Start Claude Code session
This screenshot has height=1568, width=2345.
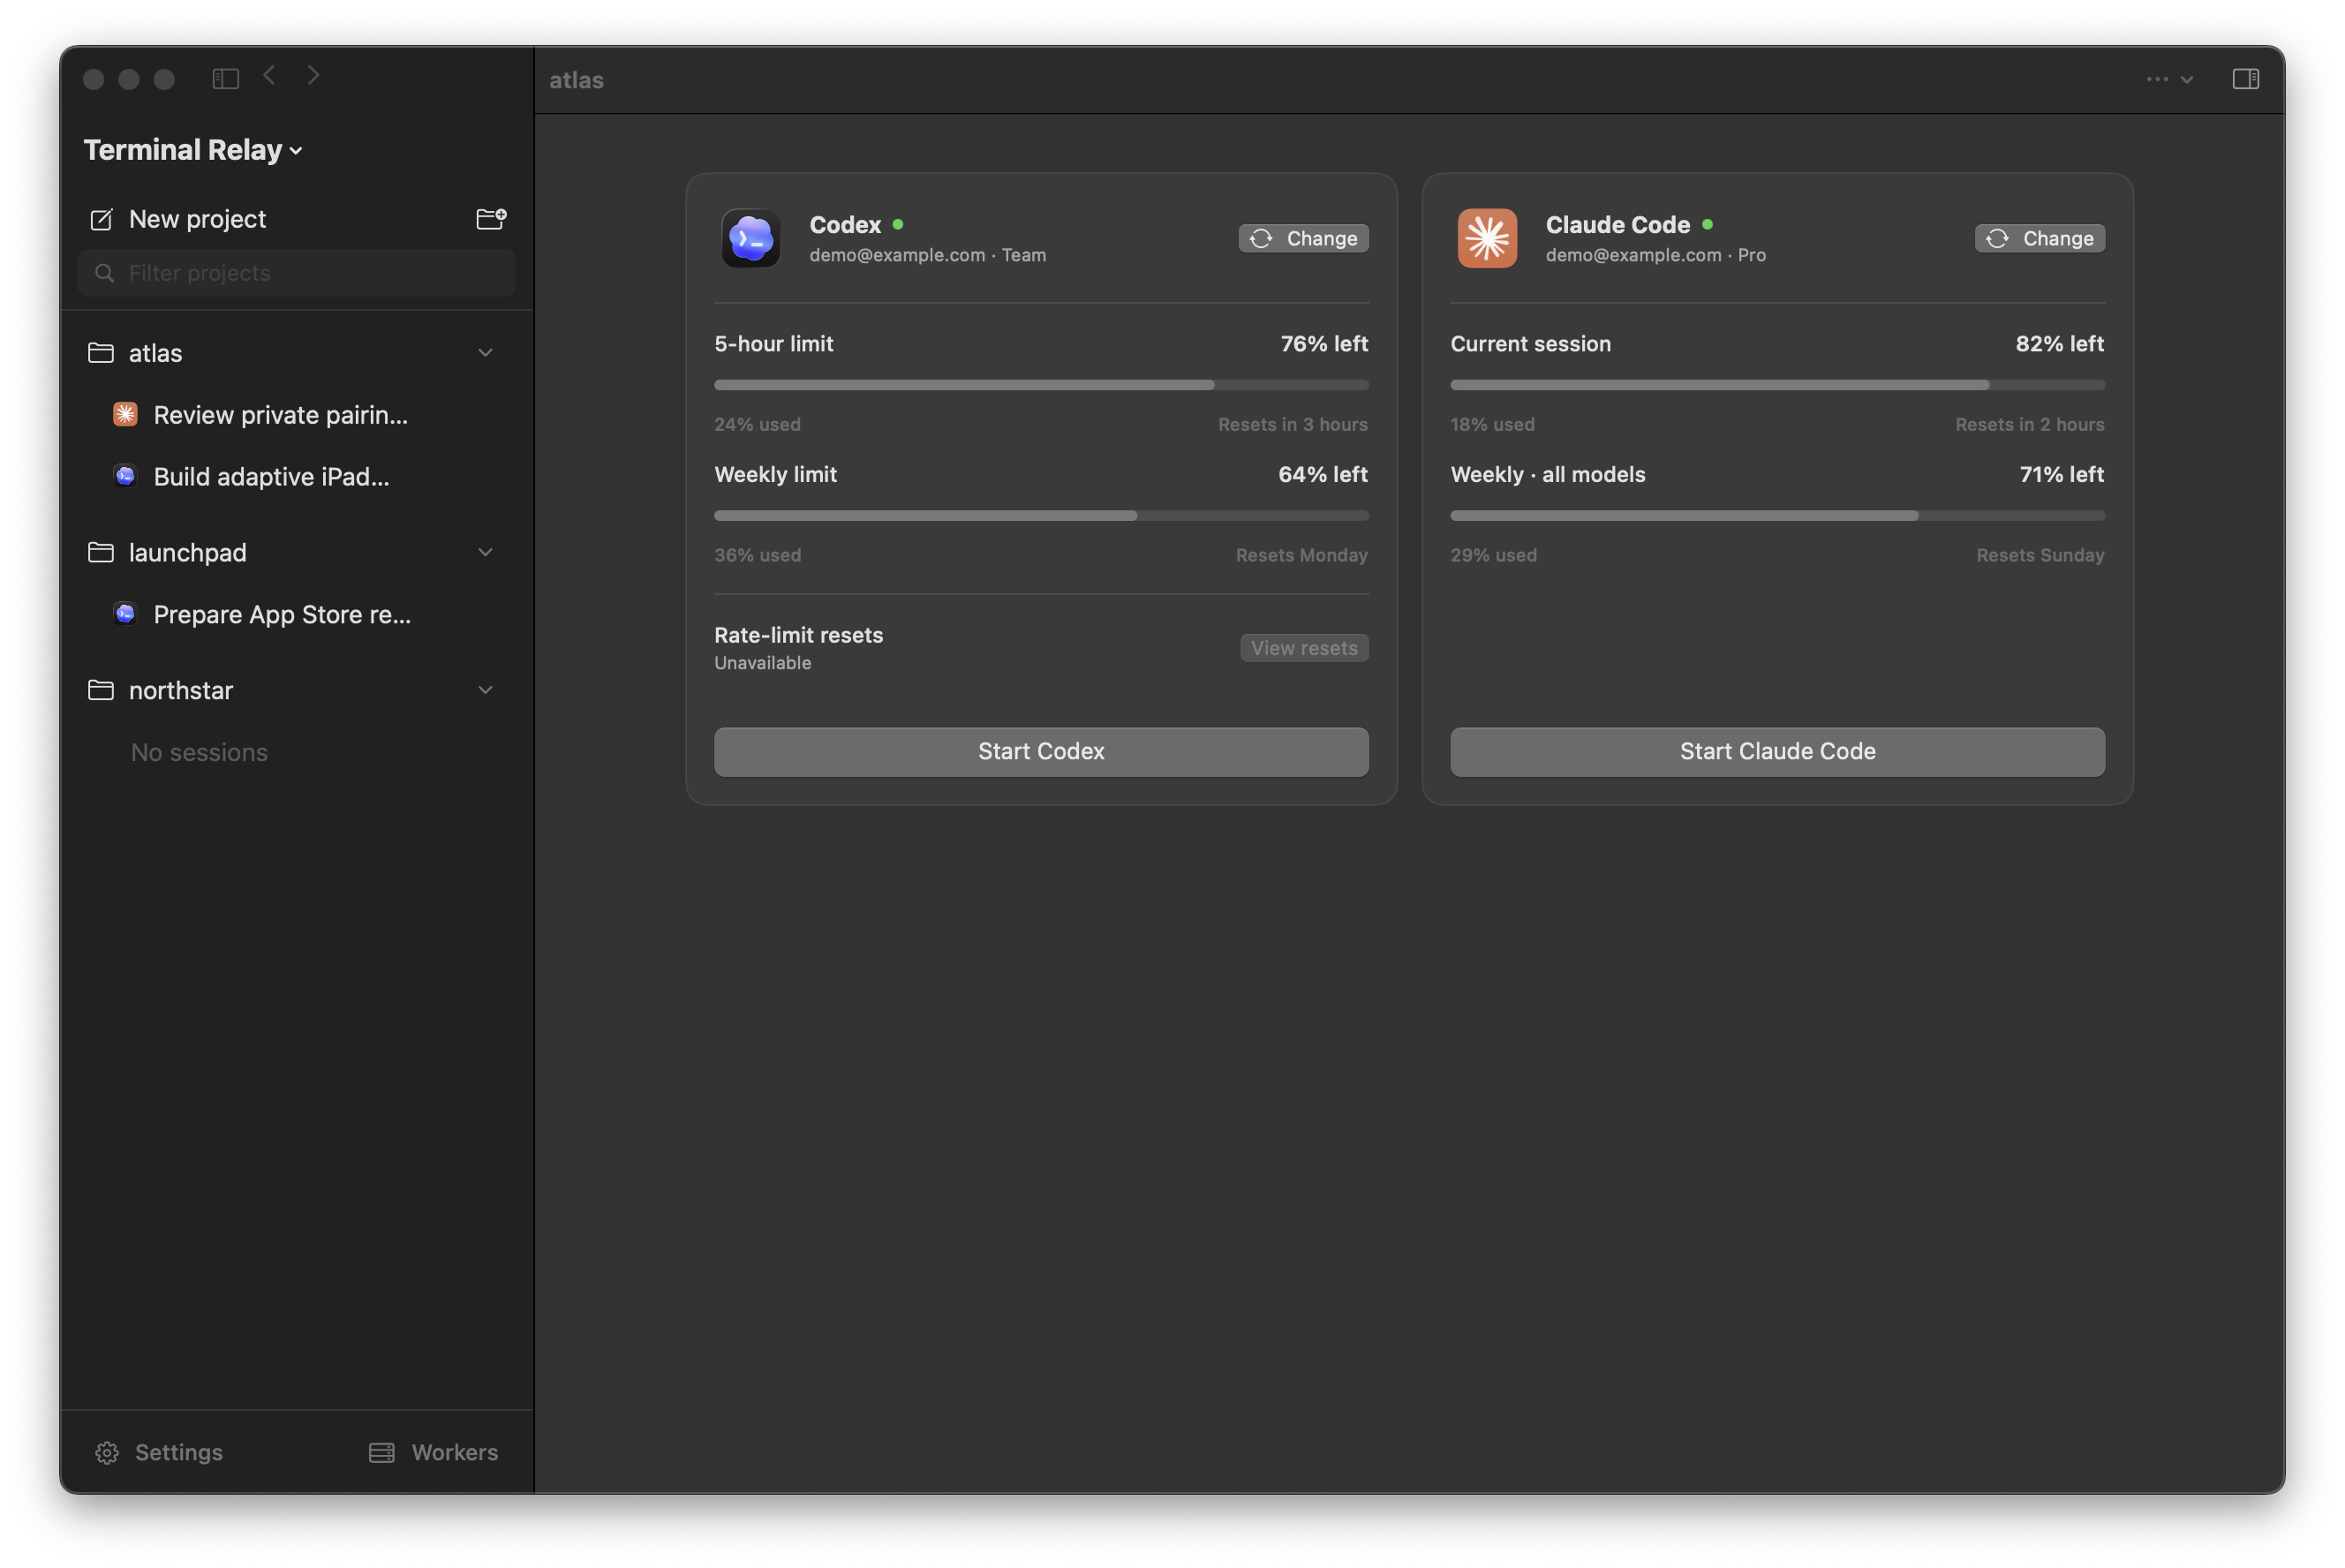[1777, 752]
